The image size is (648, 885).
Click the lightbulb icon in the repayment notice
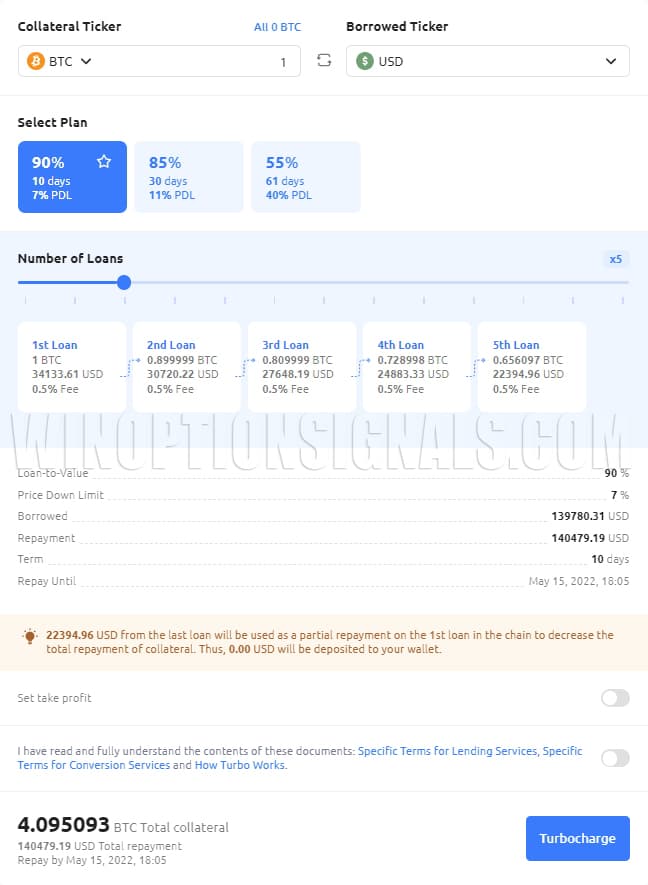point(29,635)
